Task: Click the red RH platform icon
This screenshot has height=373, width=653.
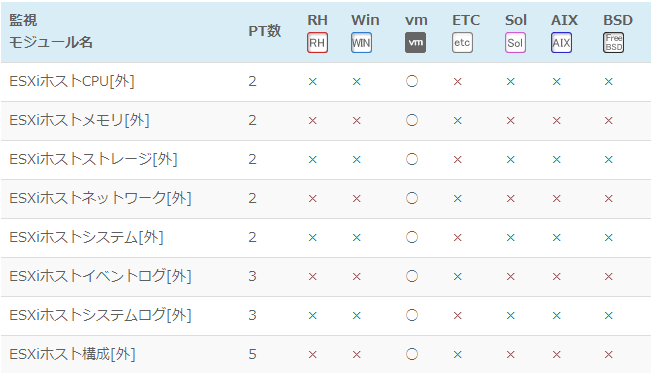Action: point(317,42)
